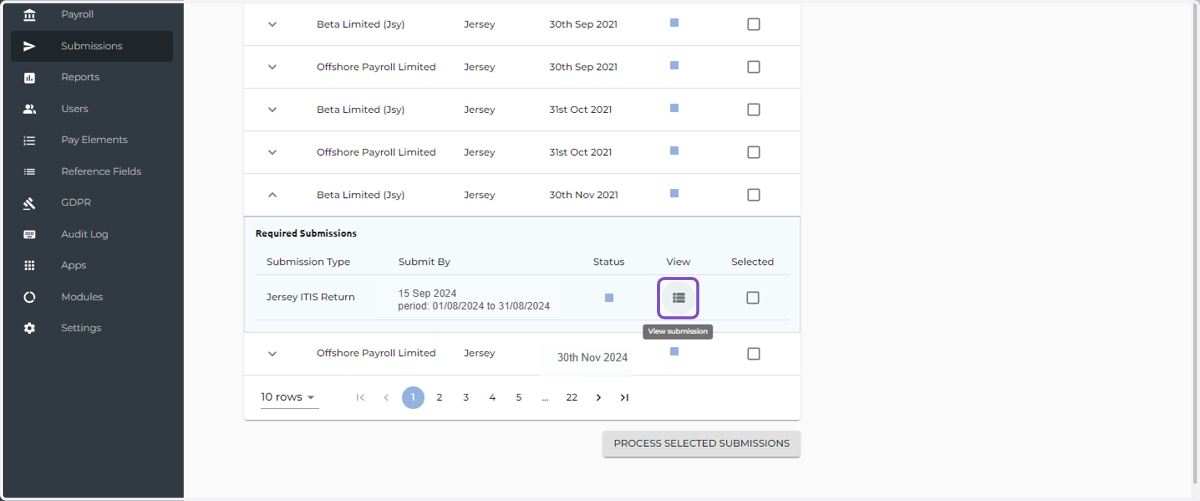Go to page 2
This screenshot has height=501, width=1200.
tap(439, 397)
